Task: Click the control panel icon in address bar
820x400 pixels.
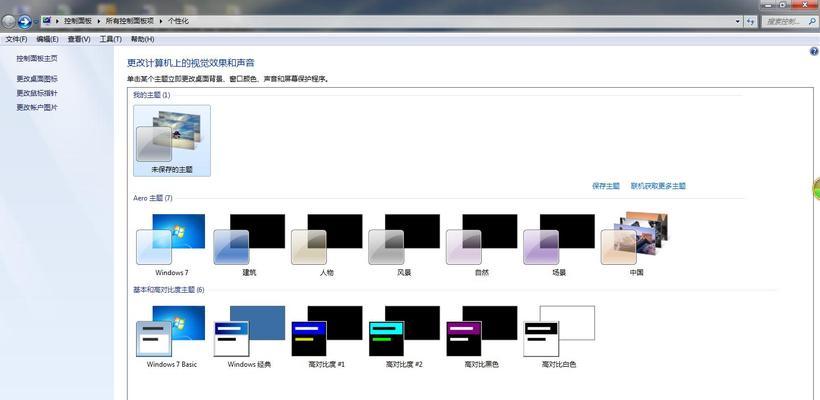Action: (47, 21)
